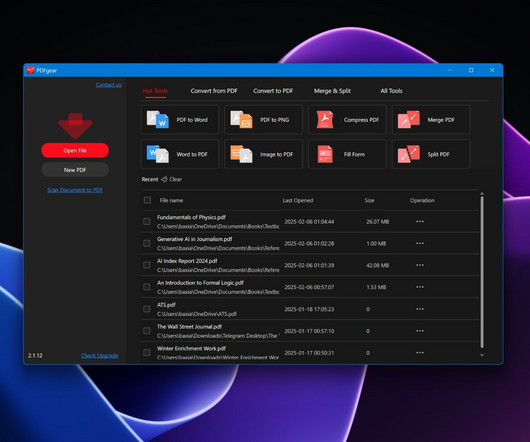Open more options for Generative AI in Journalism.pdf
Screen dimensions: 530x442
pos(420,243)
